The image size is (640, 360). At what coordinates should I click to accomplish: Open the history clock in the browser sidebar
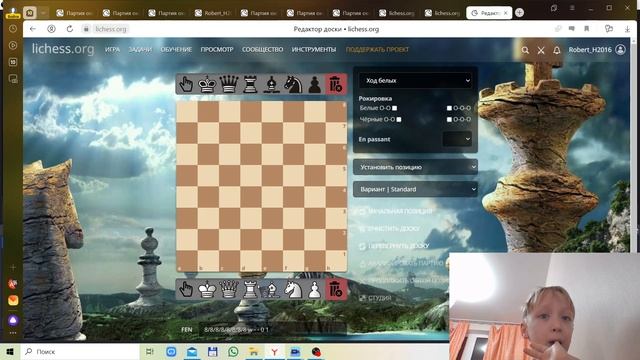coord(13,29)
